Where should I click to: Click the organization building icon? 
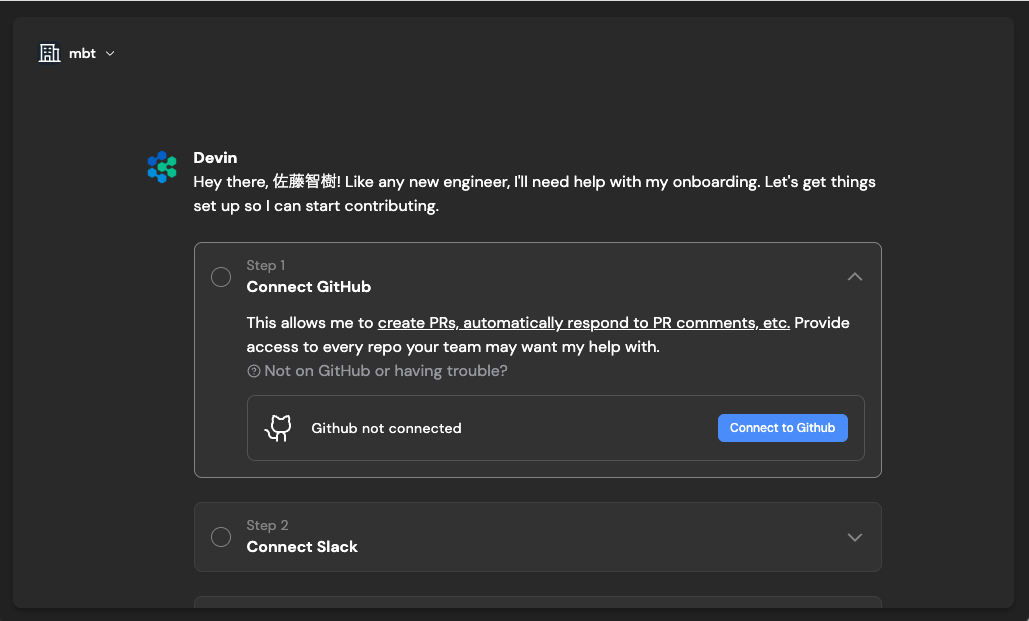coord(49,53)
